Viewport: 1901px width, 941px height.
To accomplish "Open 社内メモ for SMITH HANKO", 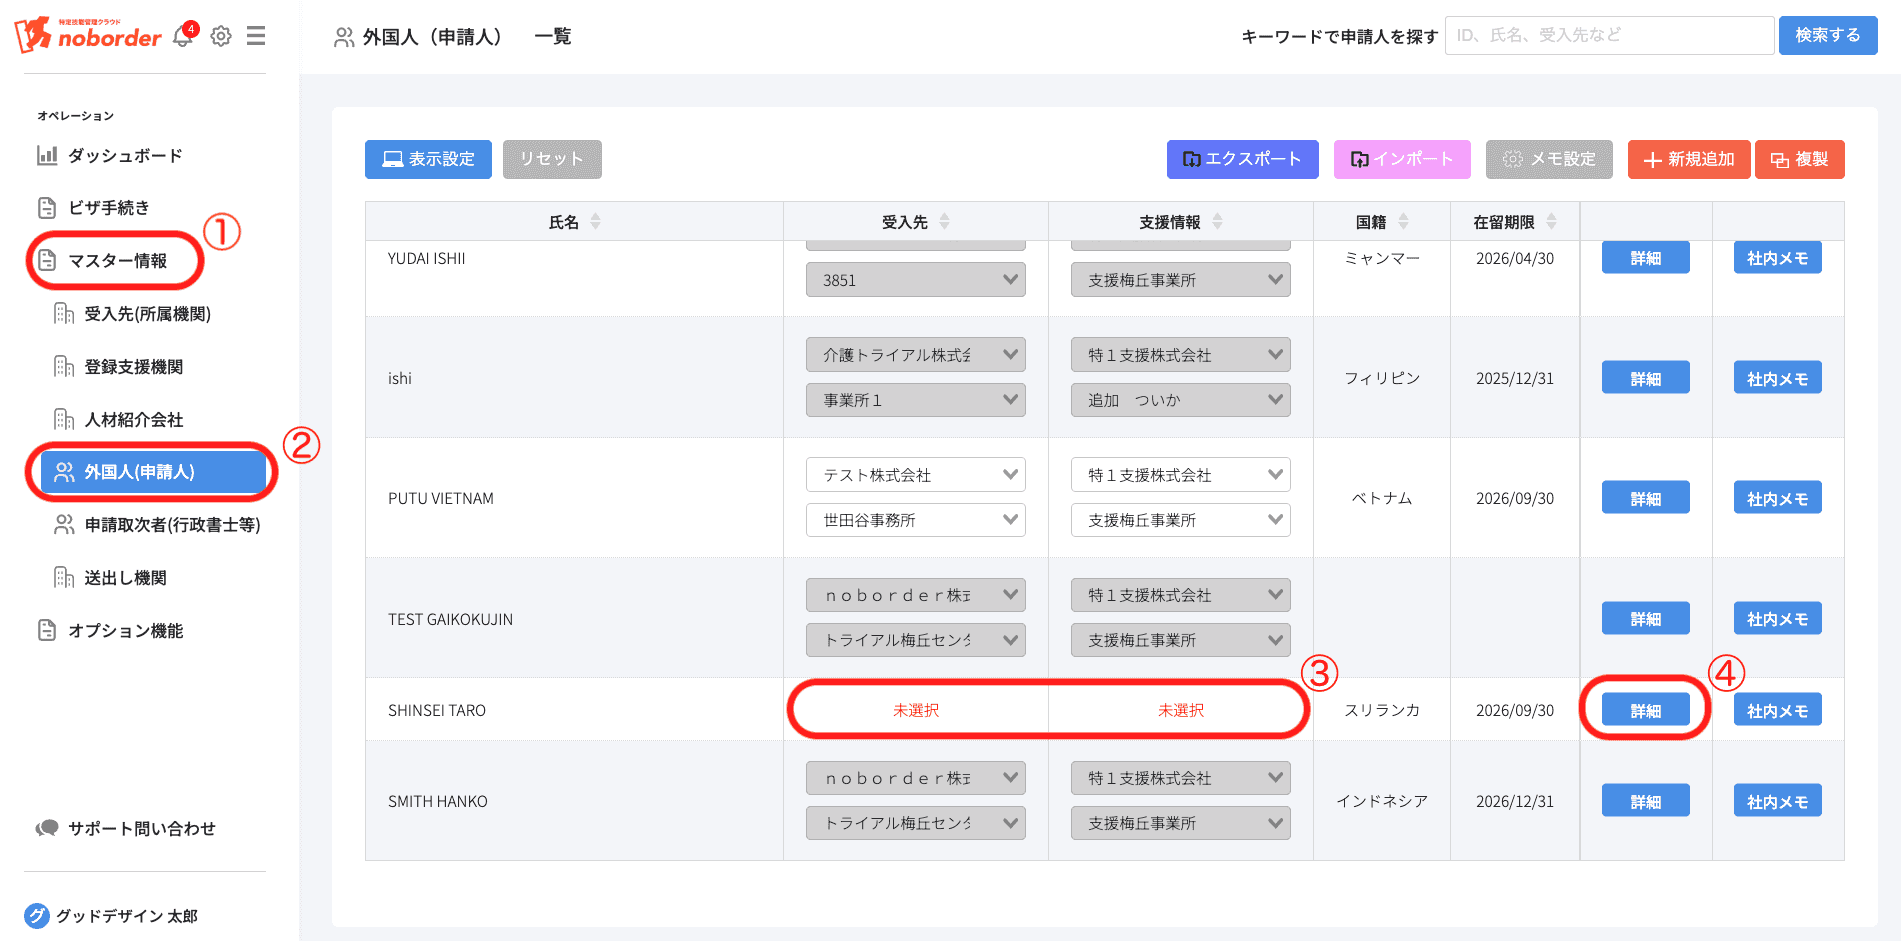I will tap(1777, 802).
